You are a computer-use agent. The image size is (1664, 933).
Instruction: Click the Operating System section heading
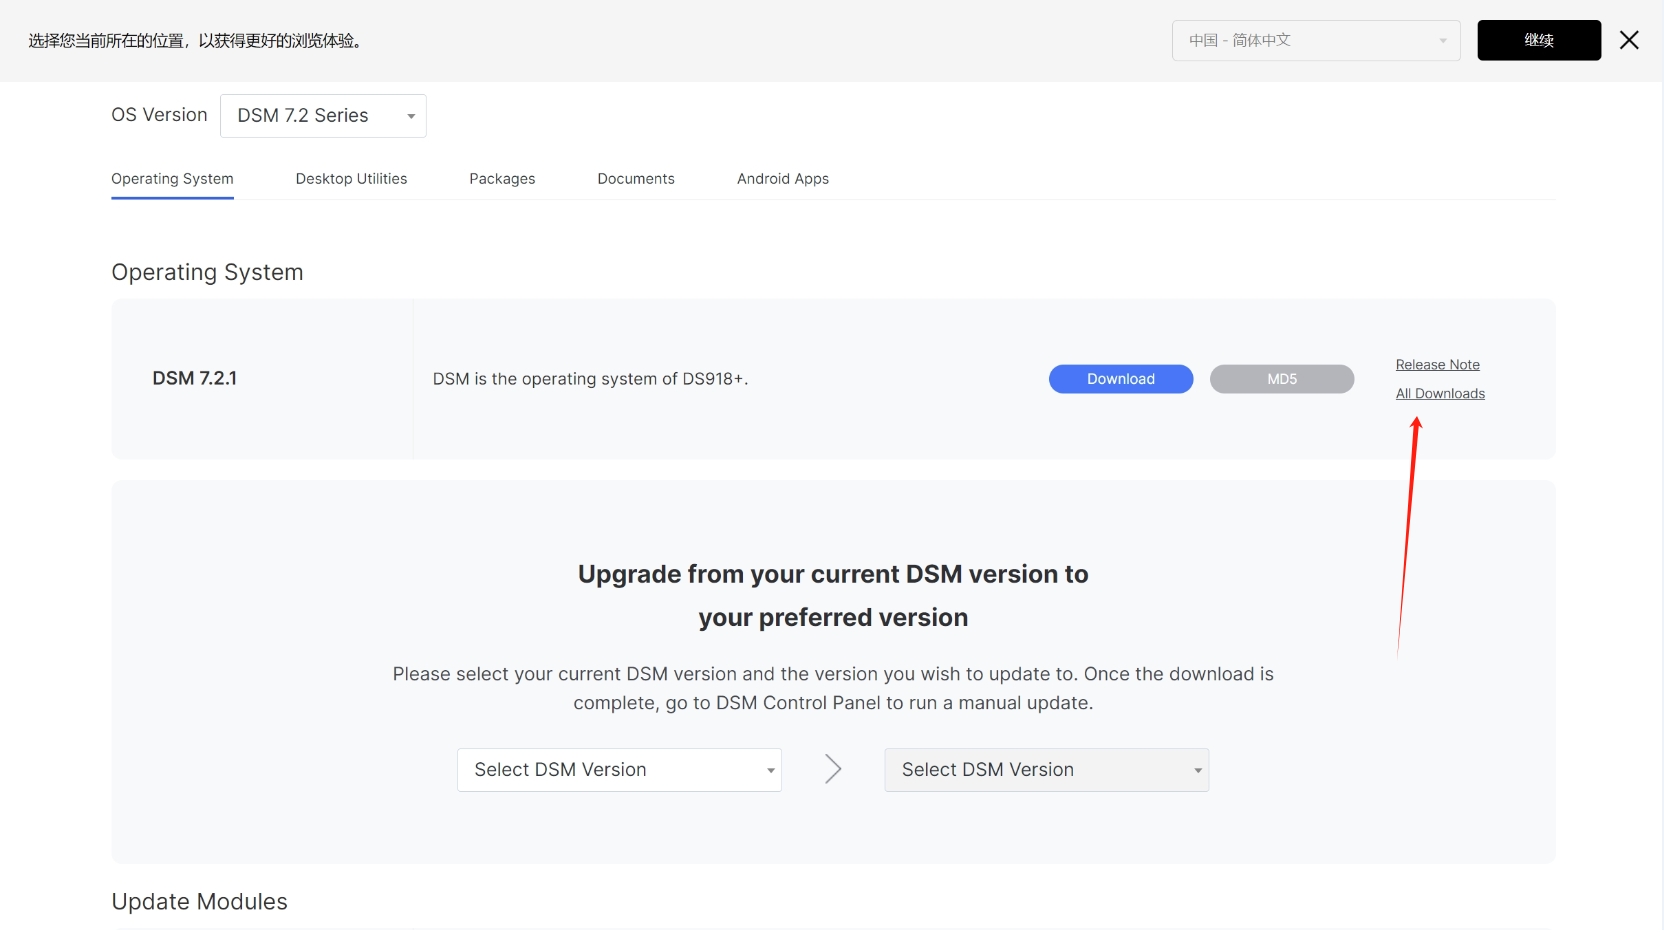pyautogui.click(x=207, y=272)
